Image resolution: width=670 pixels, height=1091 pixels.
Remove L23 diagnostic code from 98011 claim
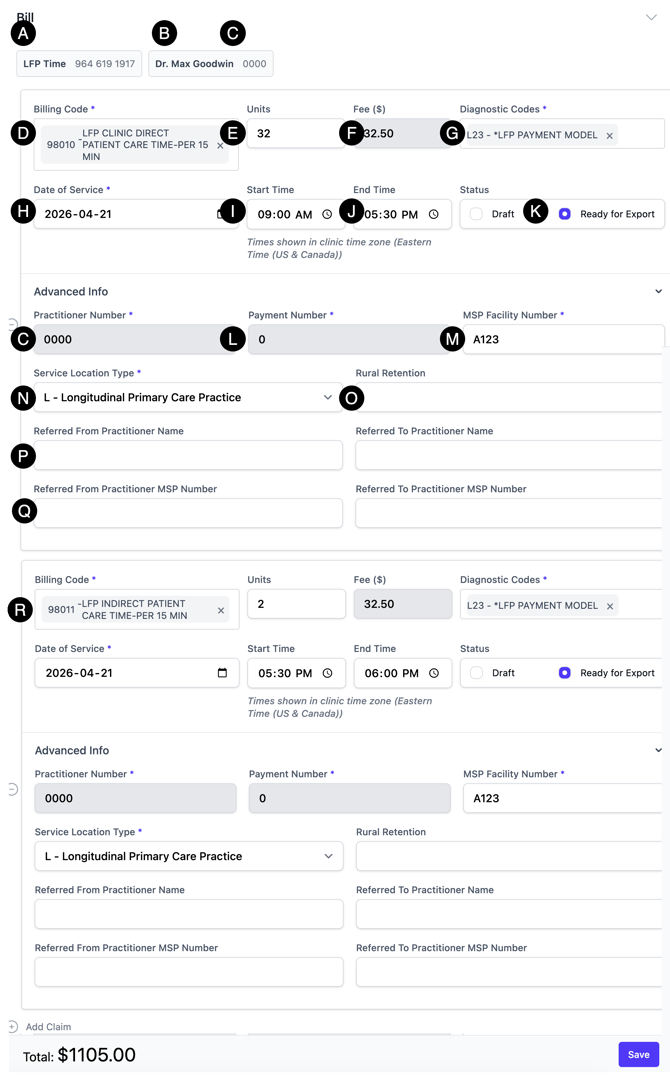point(610,606)
